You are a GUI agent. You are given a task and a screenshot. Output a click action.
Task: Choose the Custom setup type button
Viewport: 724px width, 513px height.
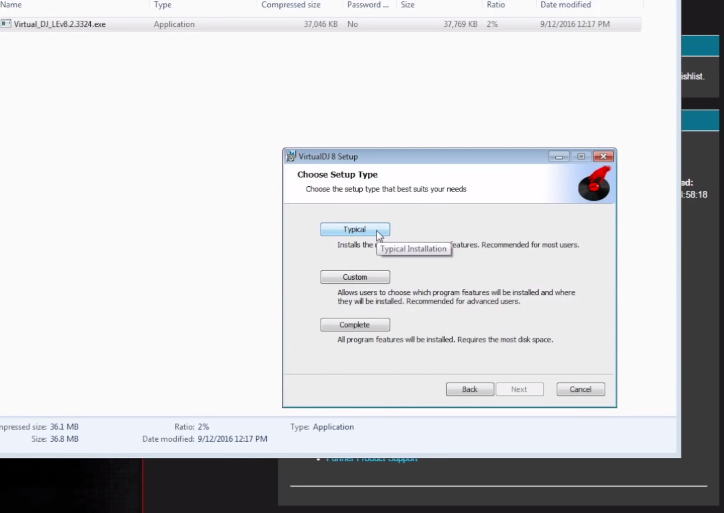pyautogui.click(x=355, y=277)
